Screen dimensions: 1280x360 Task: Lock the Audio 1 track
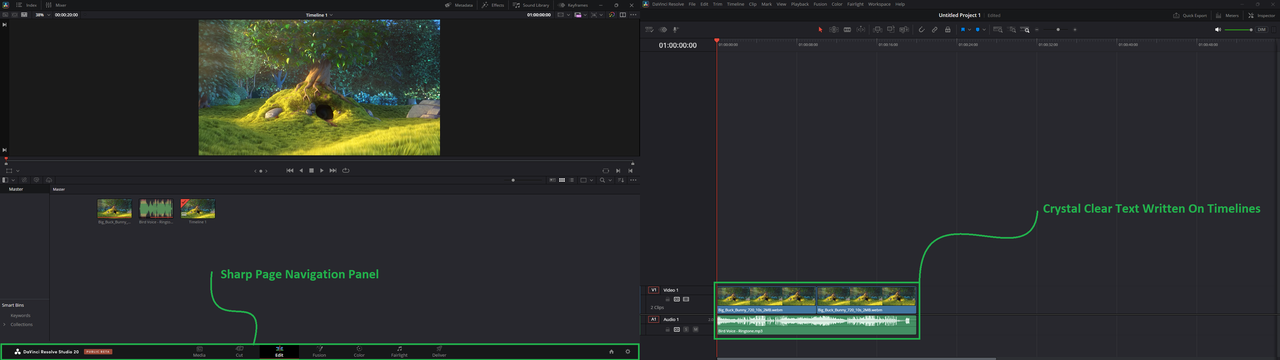pos(668,329)
